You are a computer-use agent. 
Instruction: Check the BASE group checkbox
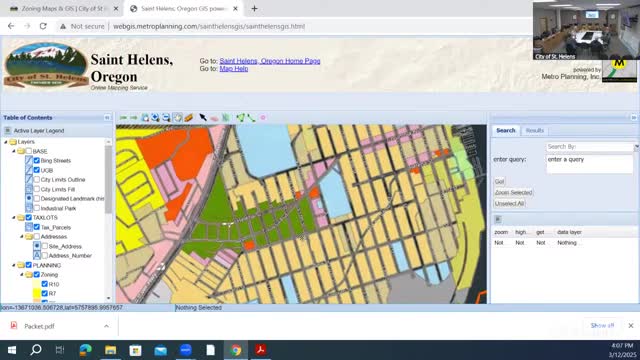click(x=29, y=151)
